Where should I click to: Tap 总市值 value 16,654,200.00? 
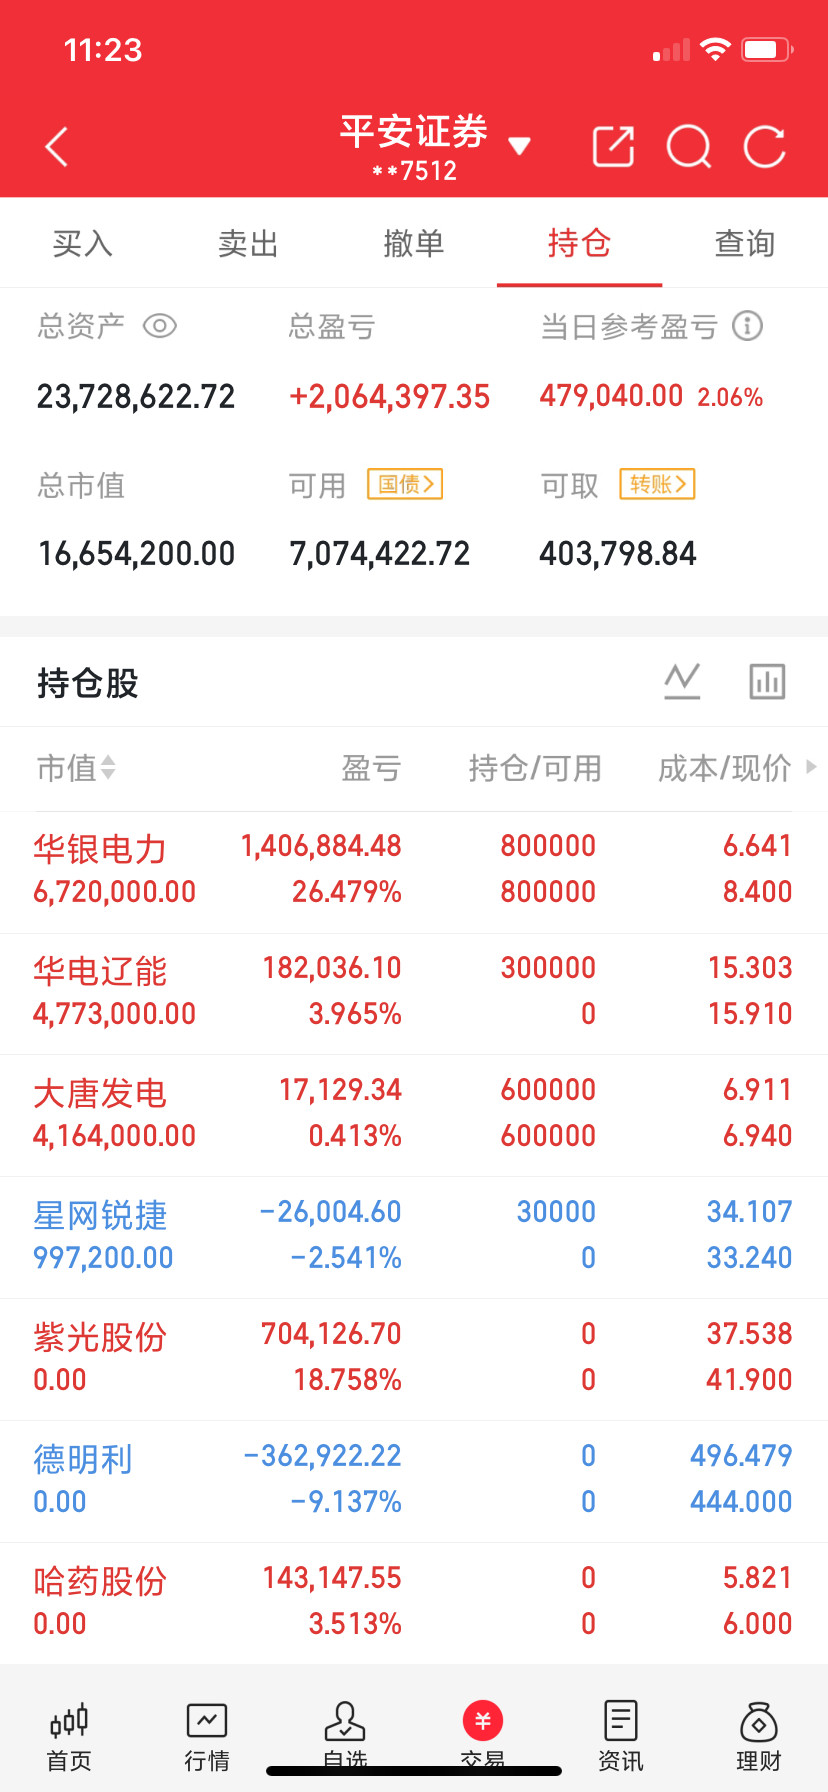pos(136,553)
